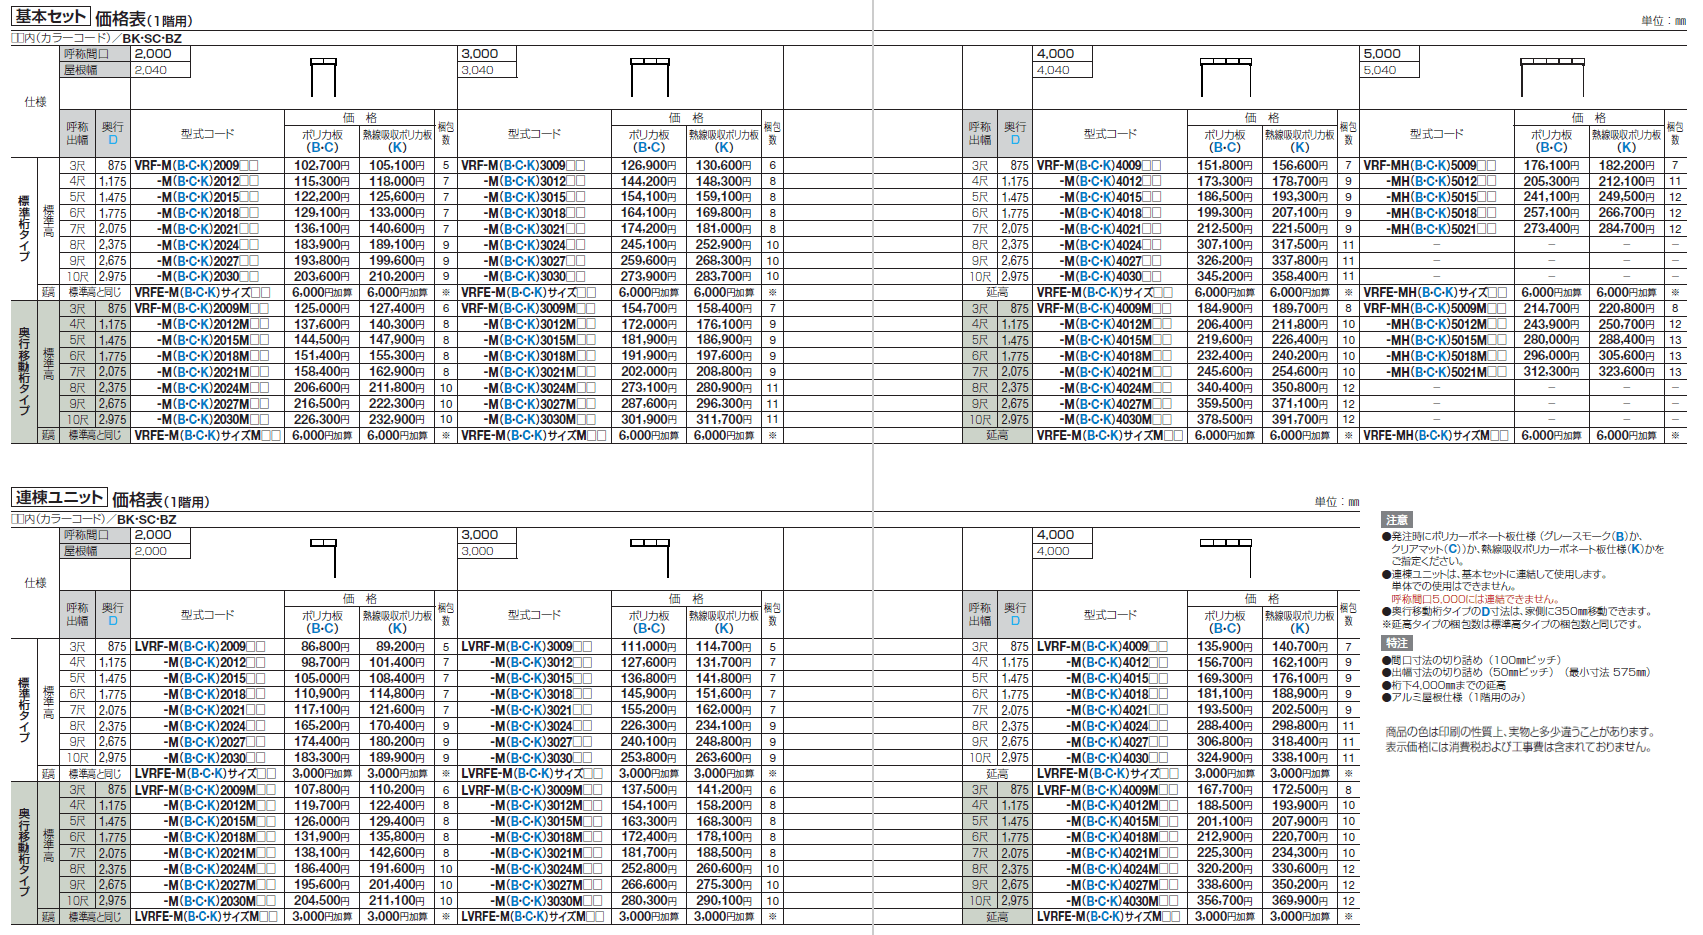The width and height of the screenshot is (1703, 935).
Task: Click the 5,000 width carport diagram in 基本セット
Action: coord(1552,77)
